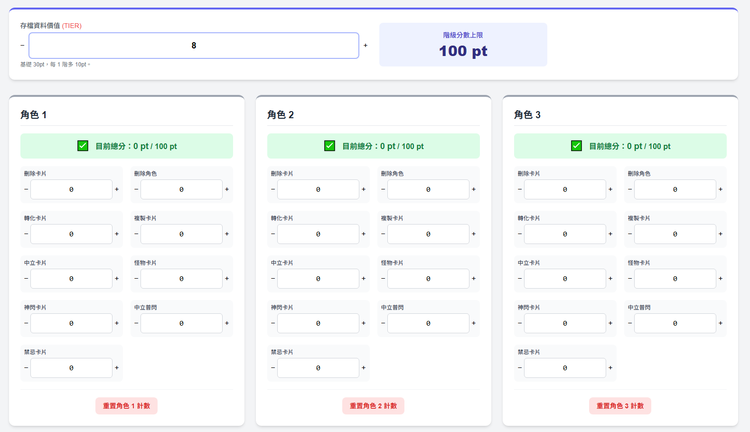The image size is (750, 432).
Task: Reset counts with 重置角色 1 計數 button
Action: click(126, 406)
